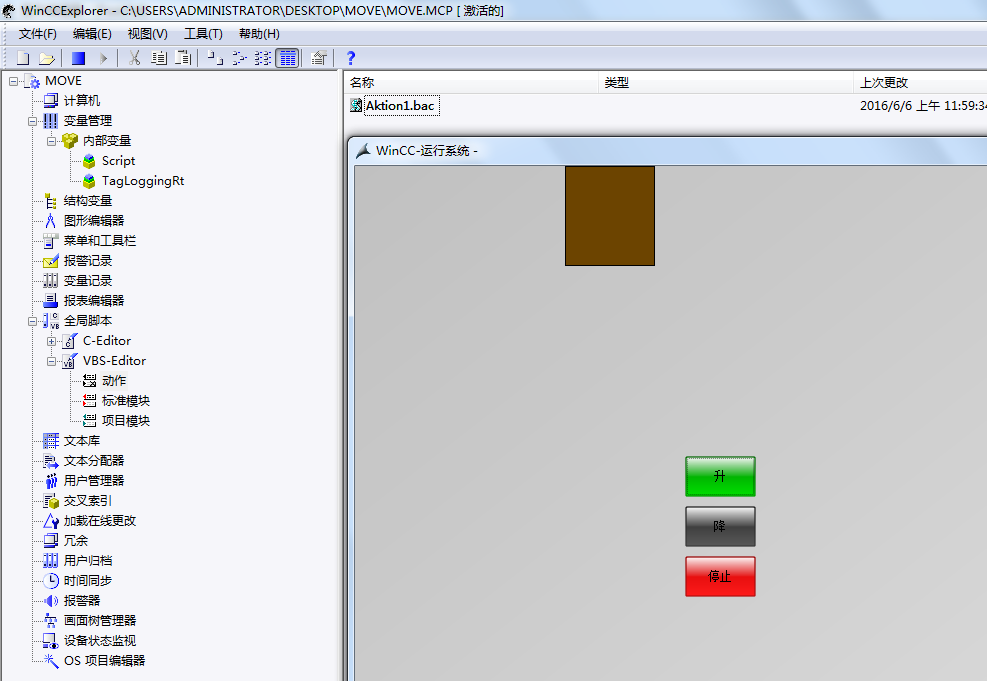The height and width of the screenshot is (681, 987).
Task: Select the 冗余 tree item
Action: (x=76, y=541)
